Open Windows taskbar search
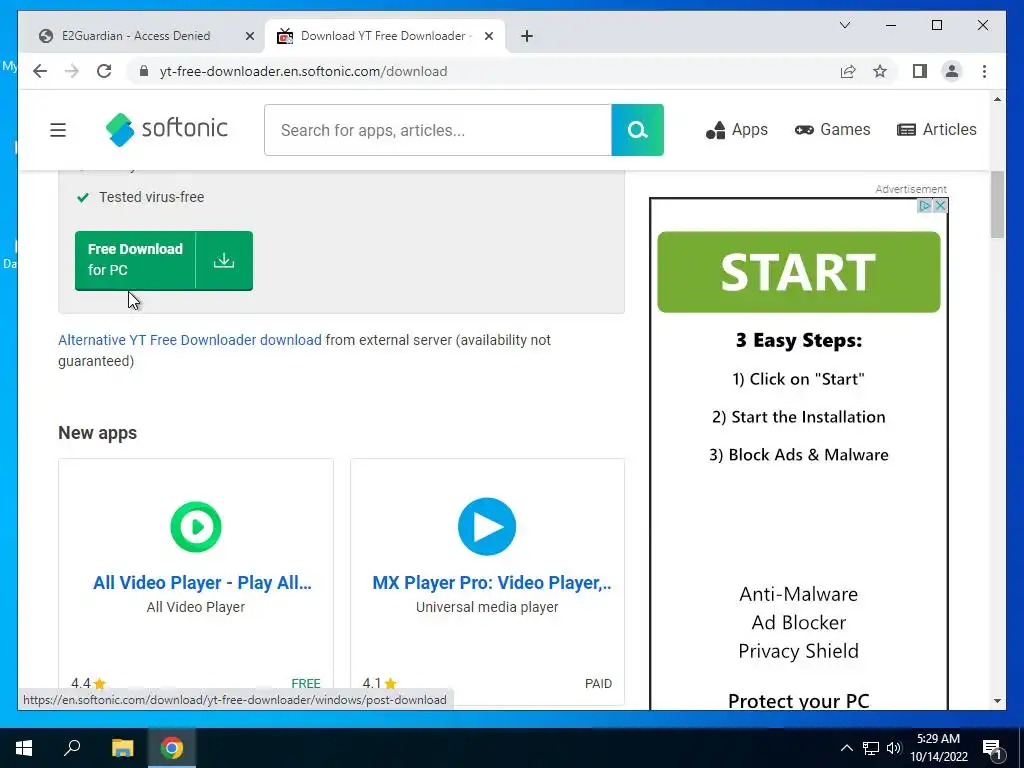 [72, 748]
